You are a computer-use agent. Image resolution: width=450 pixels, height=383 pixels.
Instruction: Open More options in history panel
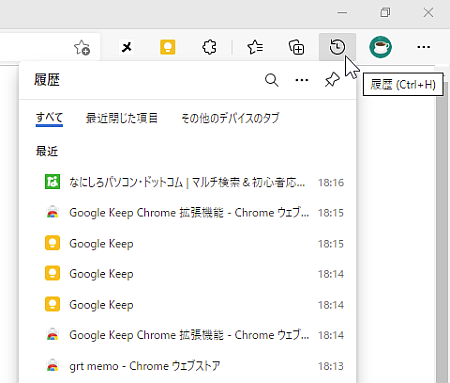click(x=302, y=80)
